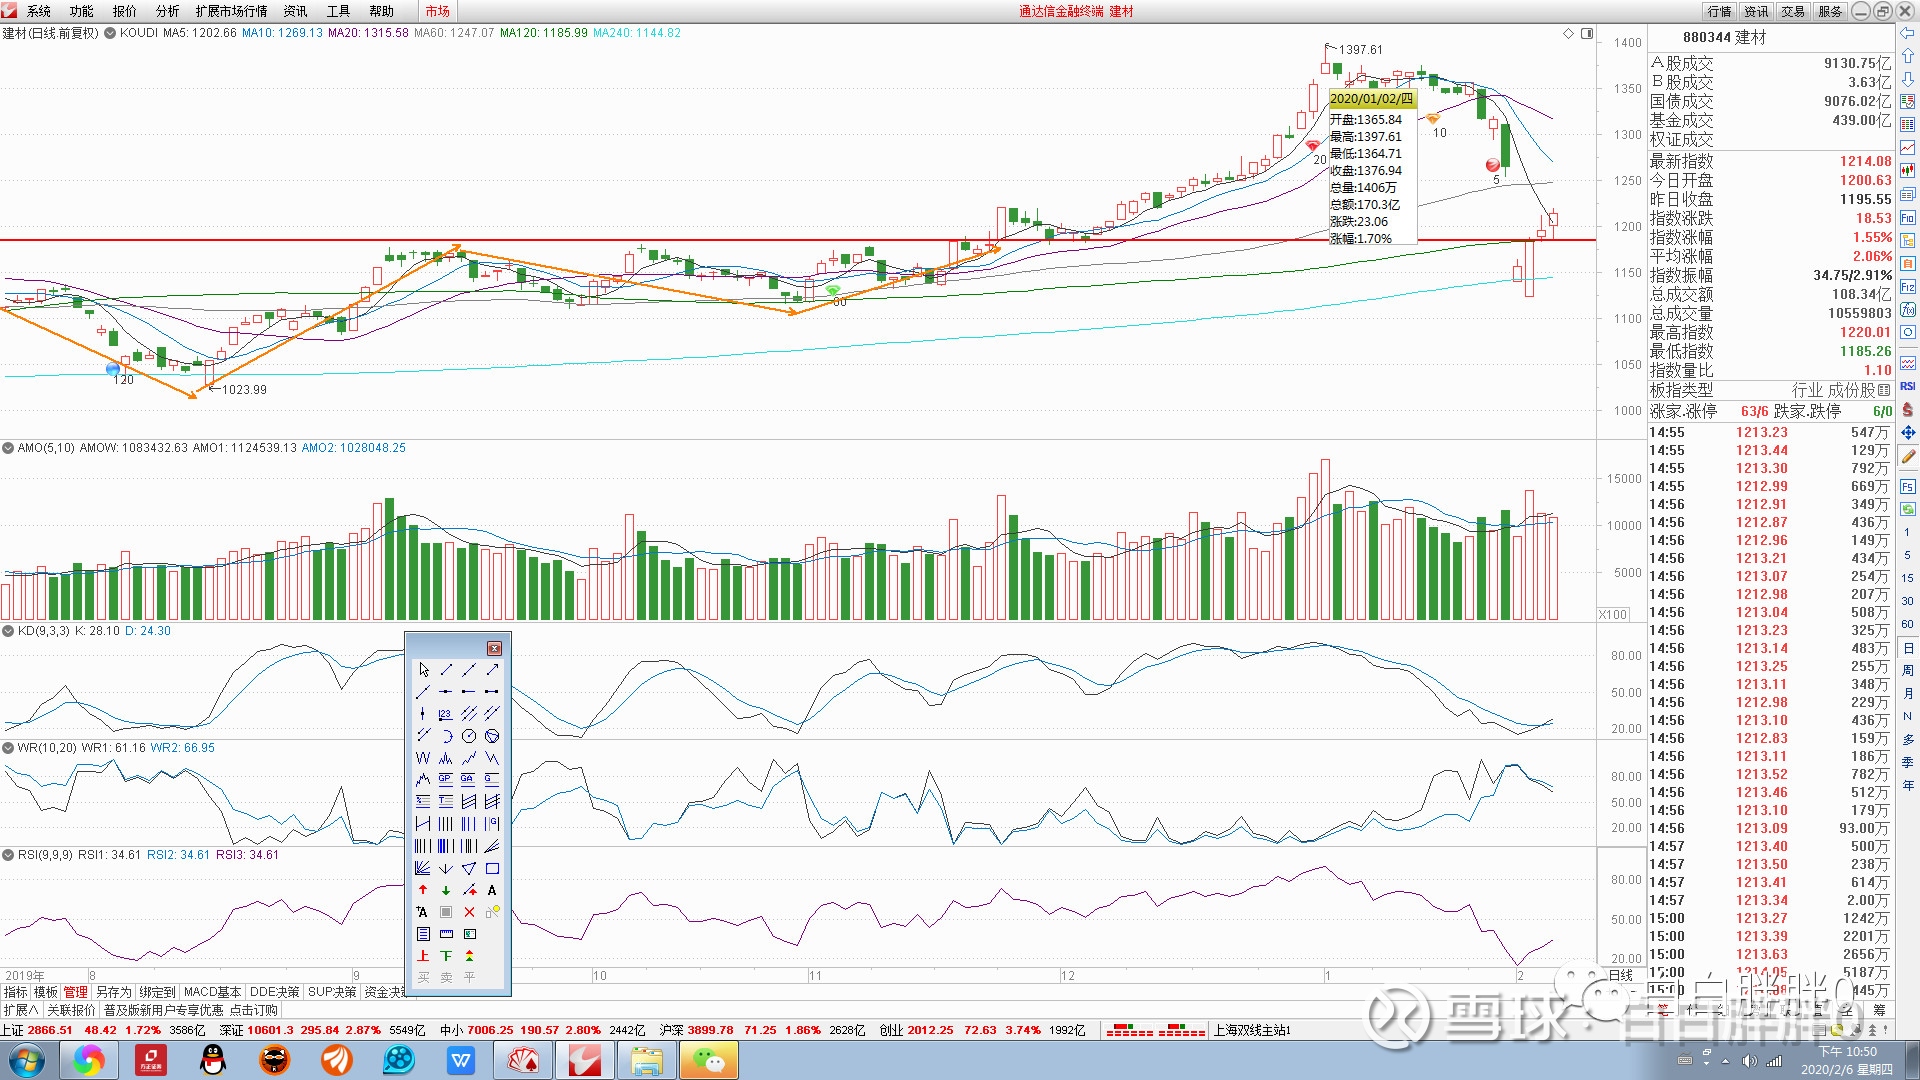Screen dimensions: 1920x1080
Task: Toggle the AMO indicator round marker
Action: pyautogui.click(x=8, y=448)
